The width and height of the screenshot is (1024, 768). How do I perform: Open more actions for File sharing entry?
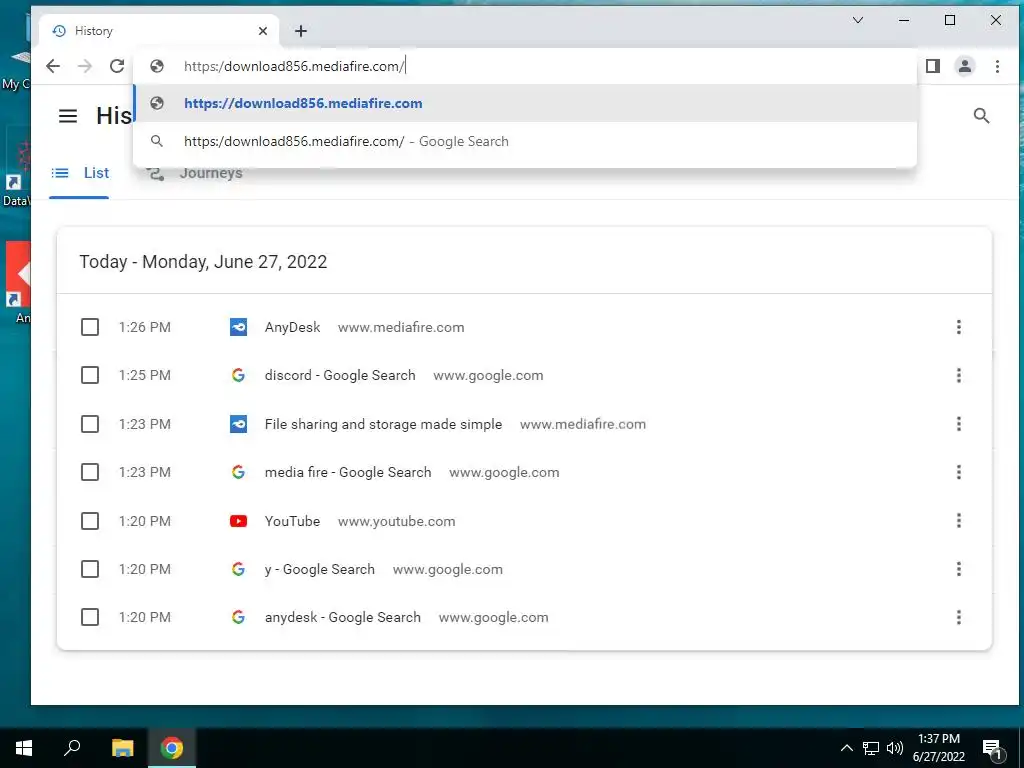pos(958,424)
